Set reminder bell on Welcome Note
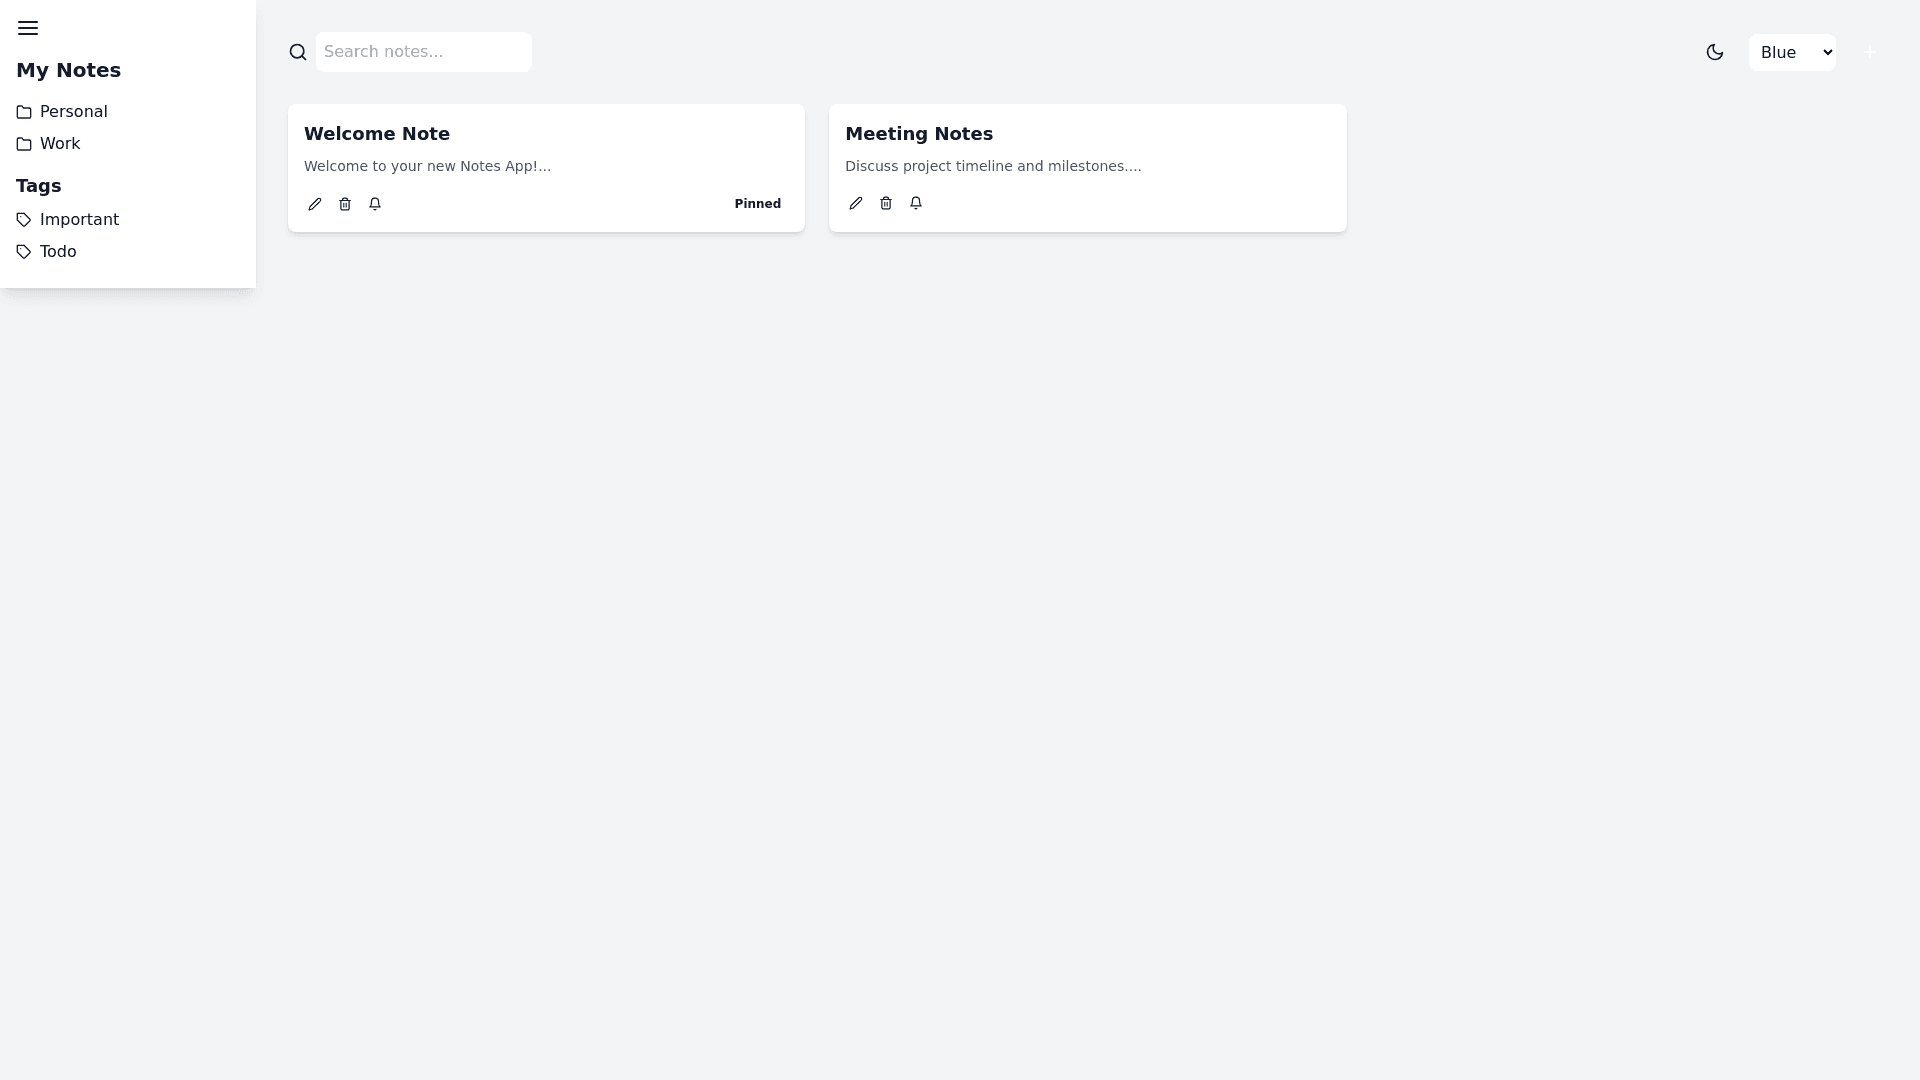The image size is (1920, 1080). click(x=375, y=204)
